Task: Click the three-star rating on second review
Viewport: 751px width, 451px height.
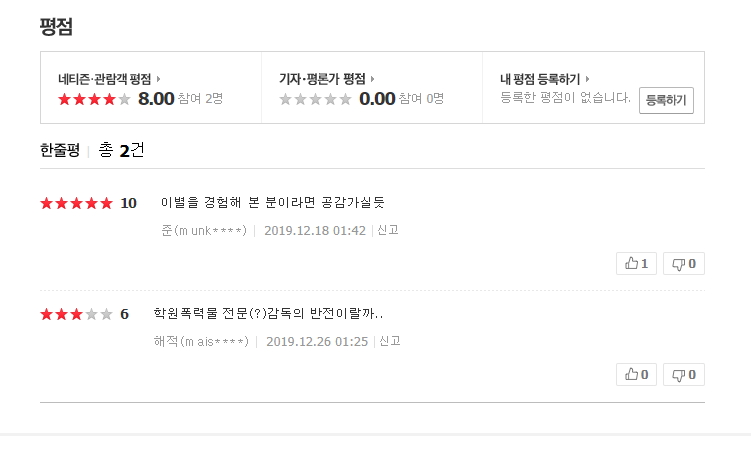Action: point(77,314)
